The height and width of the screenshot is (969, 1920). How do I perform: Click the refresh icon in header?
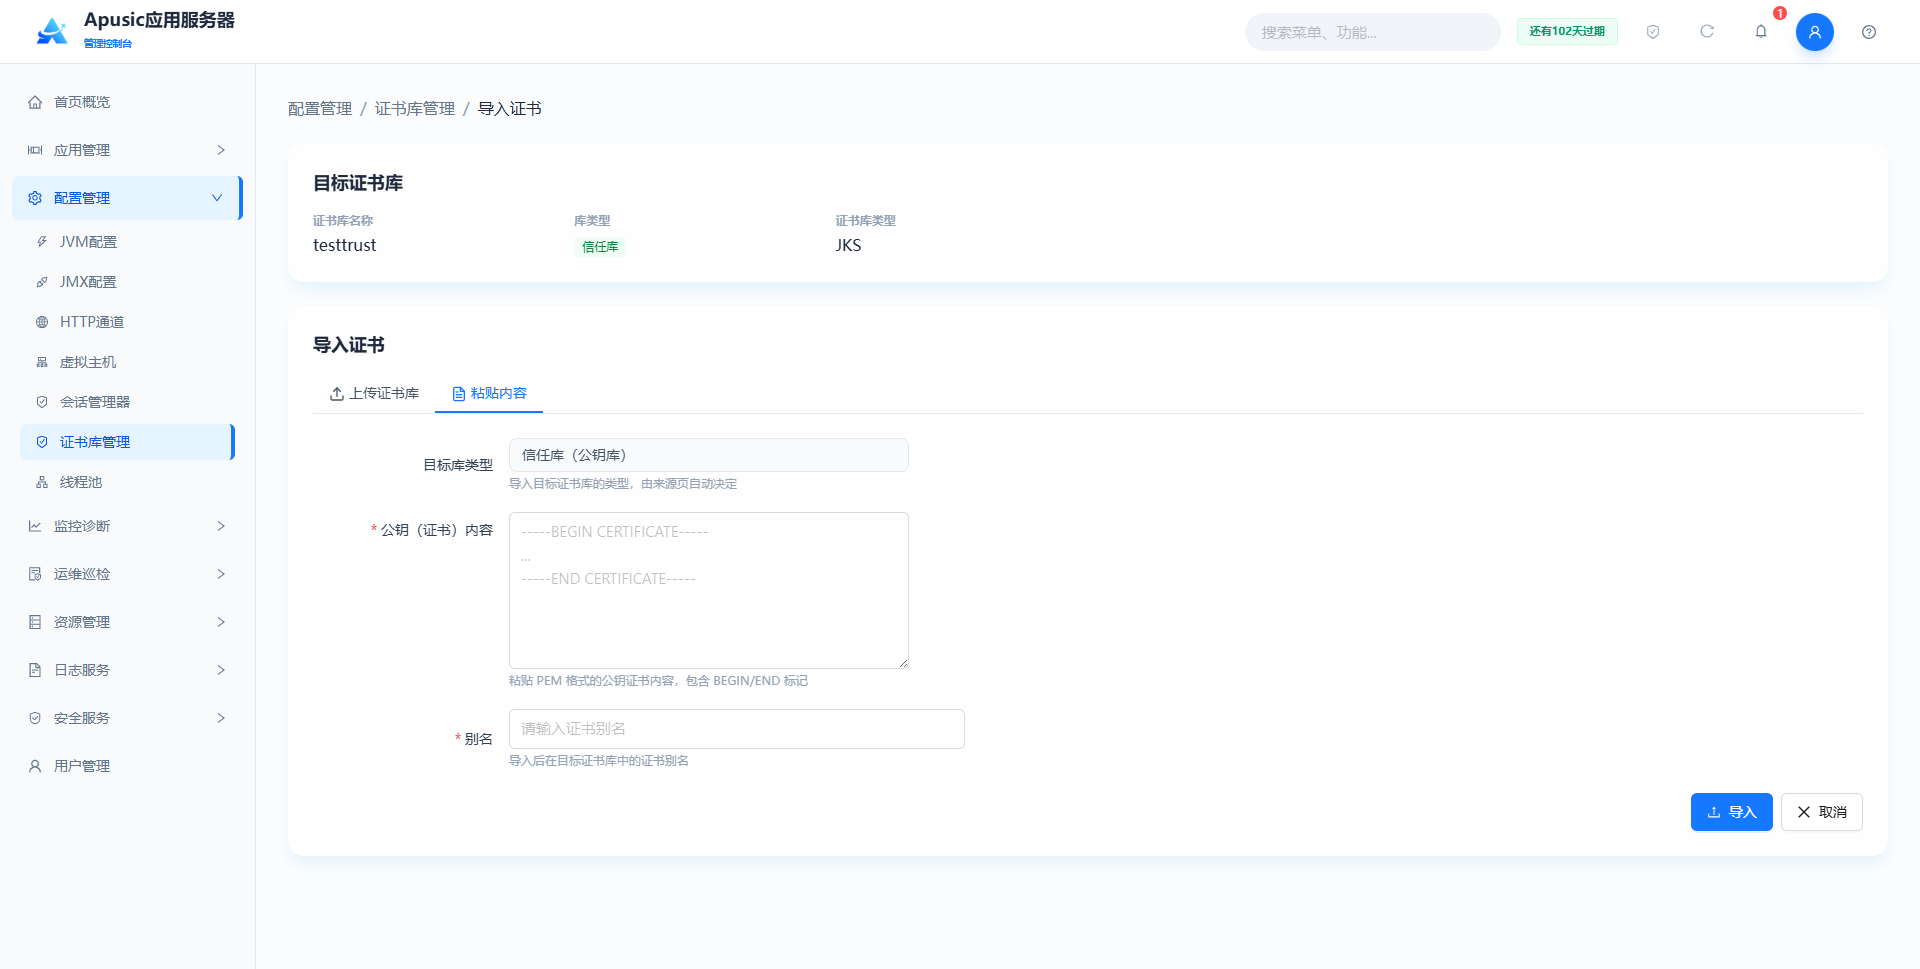click(x=1707, y=32)
